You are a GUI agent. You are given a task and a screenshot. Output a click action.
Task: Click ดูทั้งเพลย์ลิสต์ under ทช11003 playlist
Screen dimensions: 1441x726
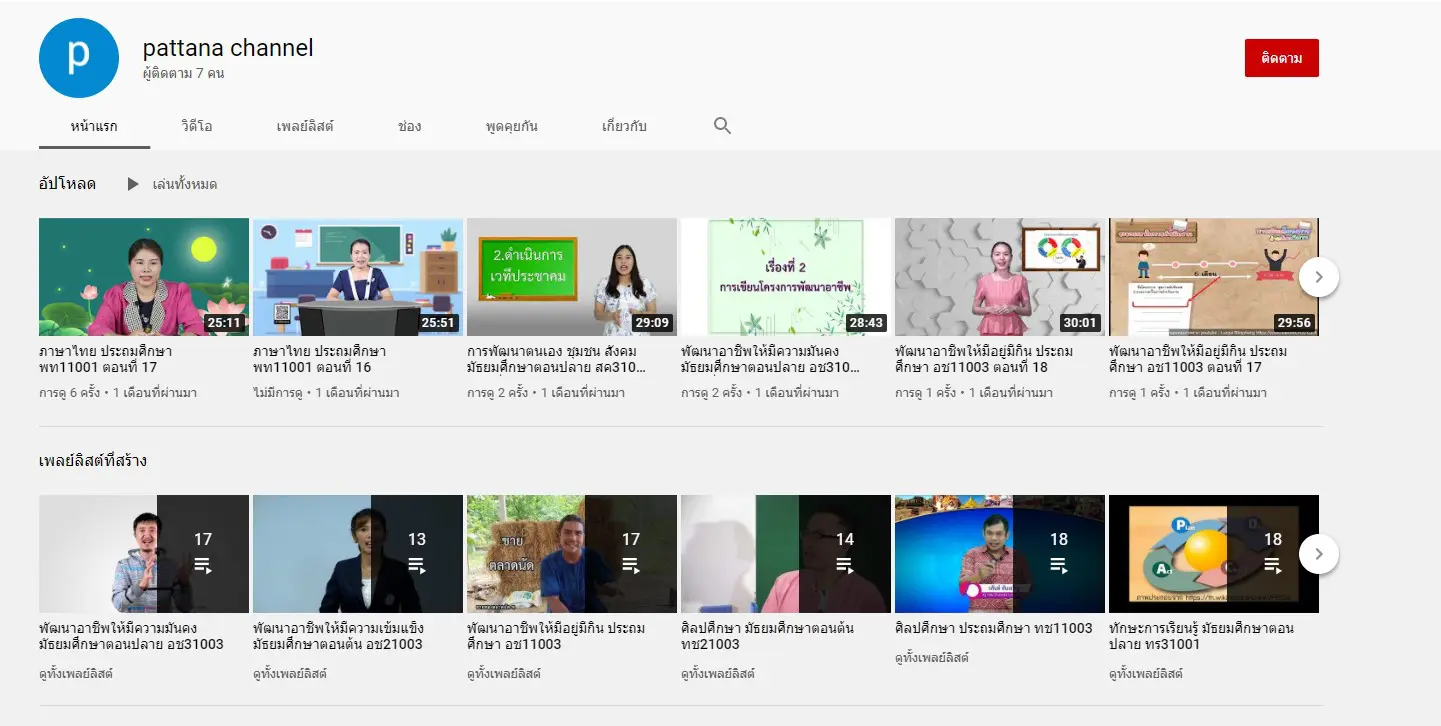[x=932, y=658]
